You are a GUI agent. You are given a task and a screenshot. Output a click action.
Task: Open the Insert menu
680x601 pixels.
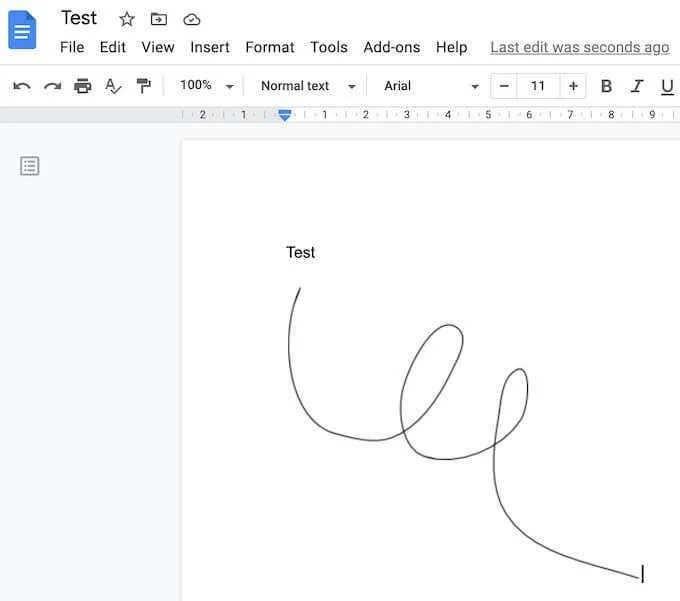coord(210,47)
